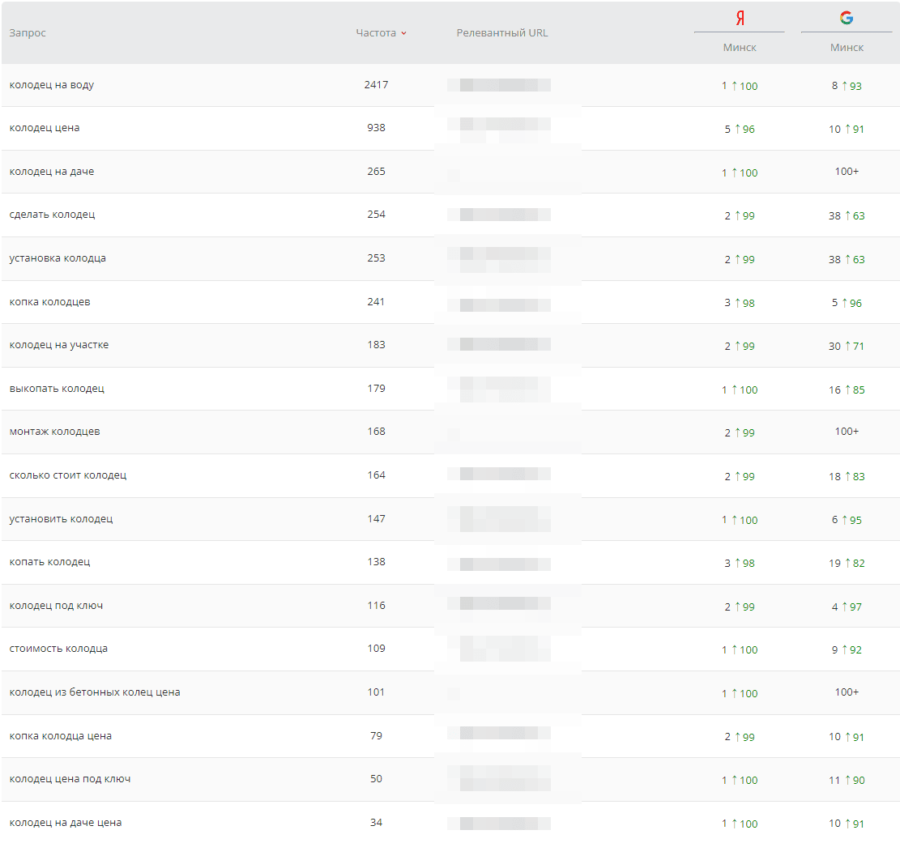
Task: Click the green arrow in Yandex position for "колодец цена"
Action: click(735, 129)
